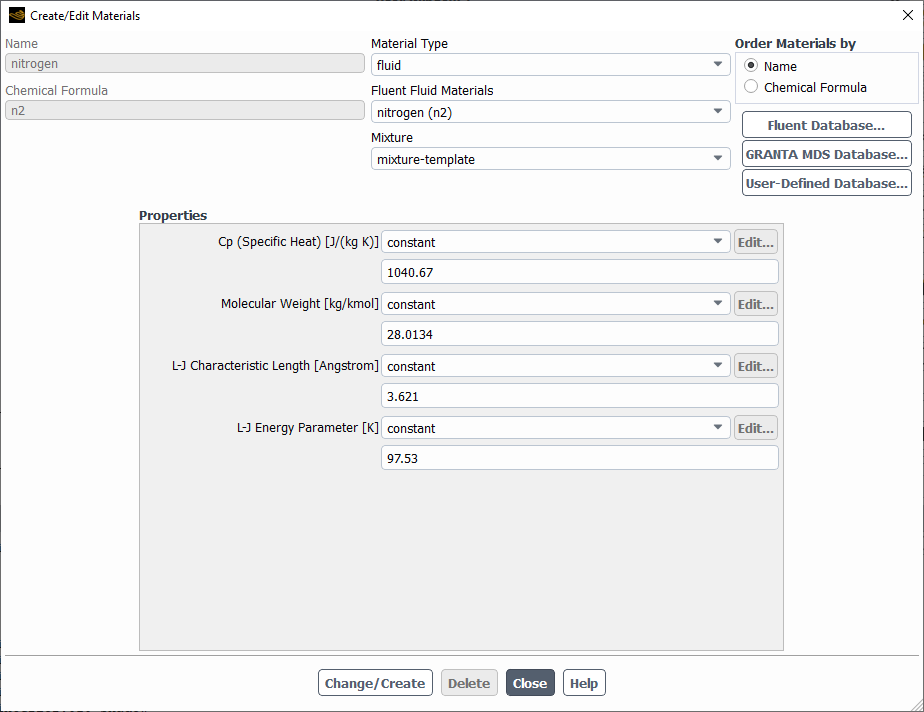Select Name ordering radio button
The height and width of the screenshot is (712, 924).
coord(751,65)
